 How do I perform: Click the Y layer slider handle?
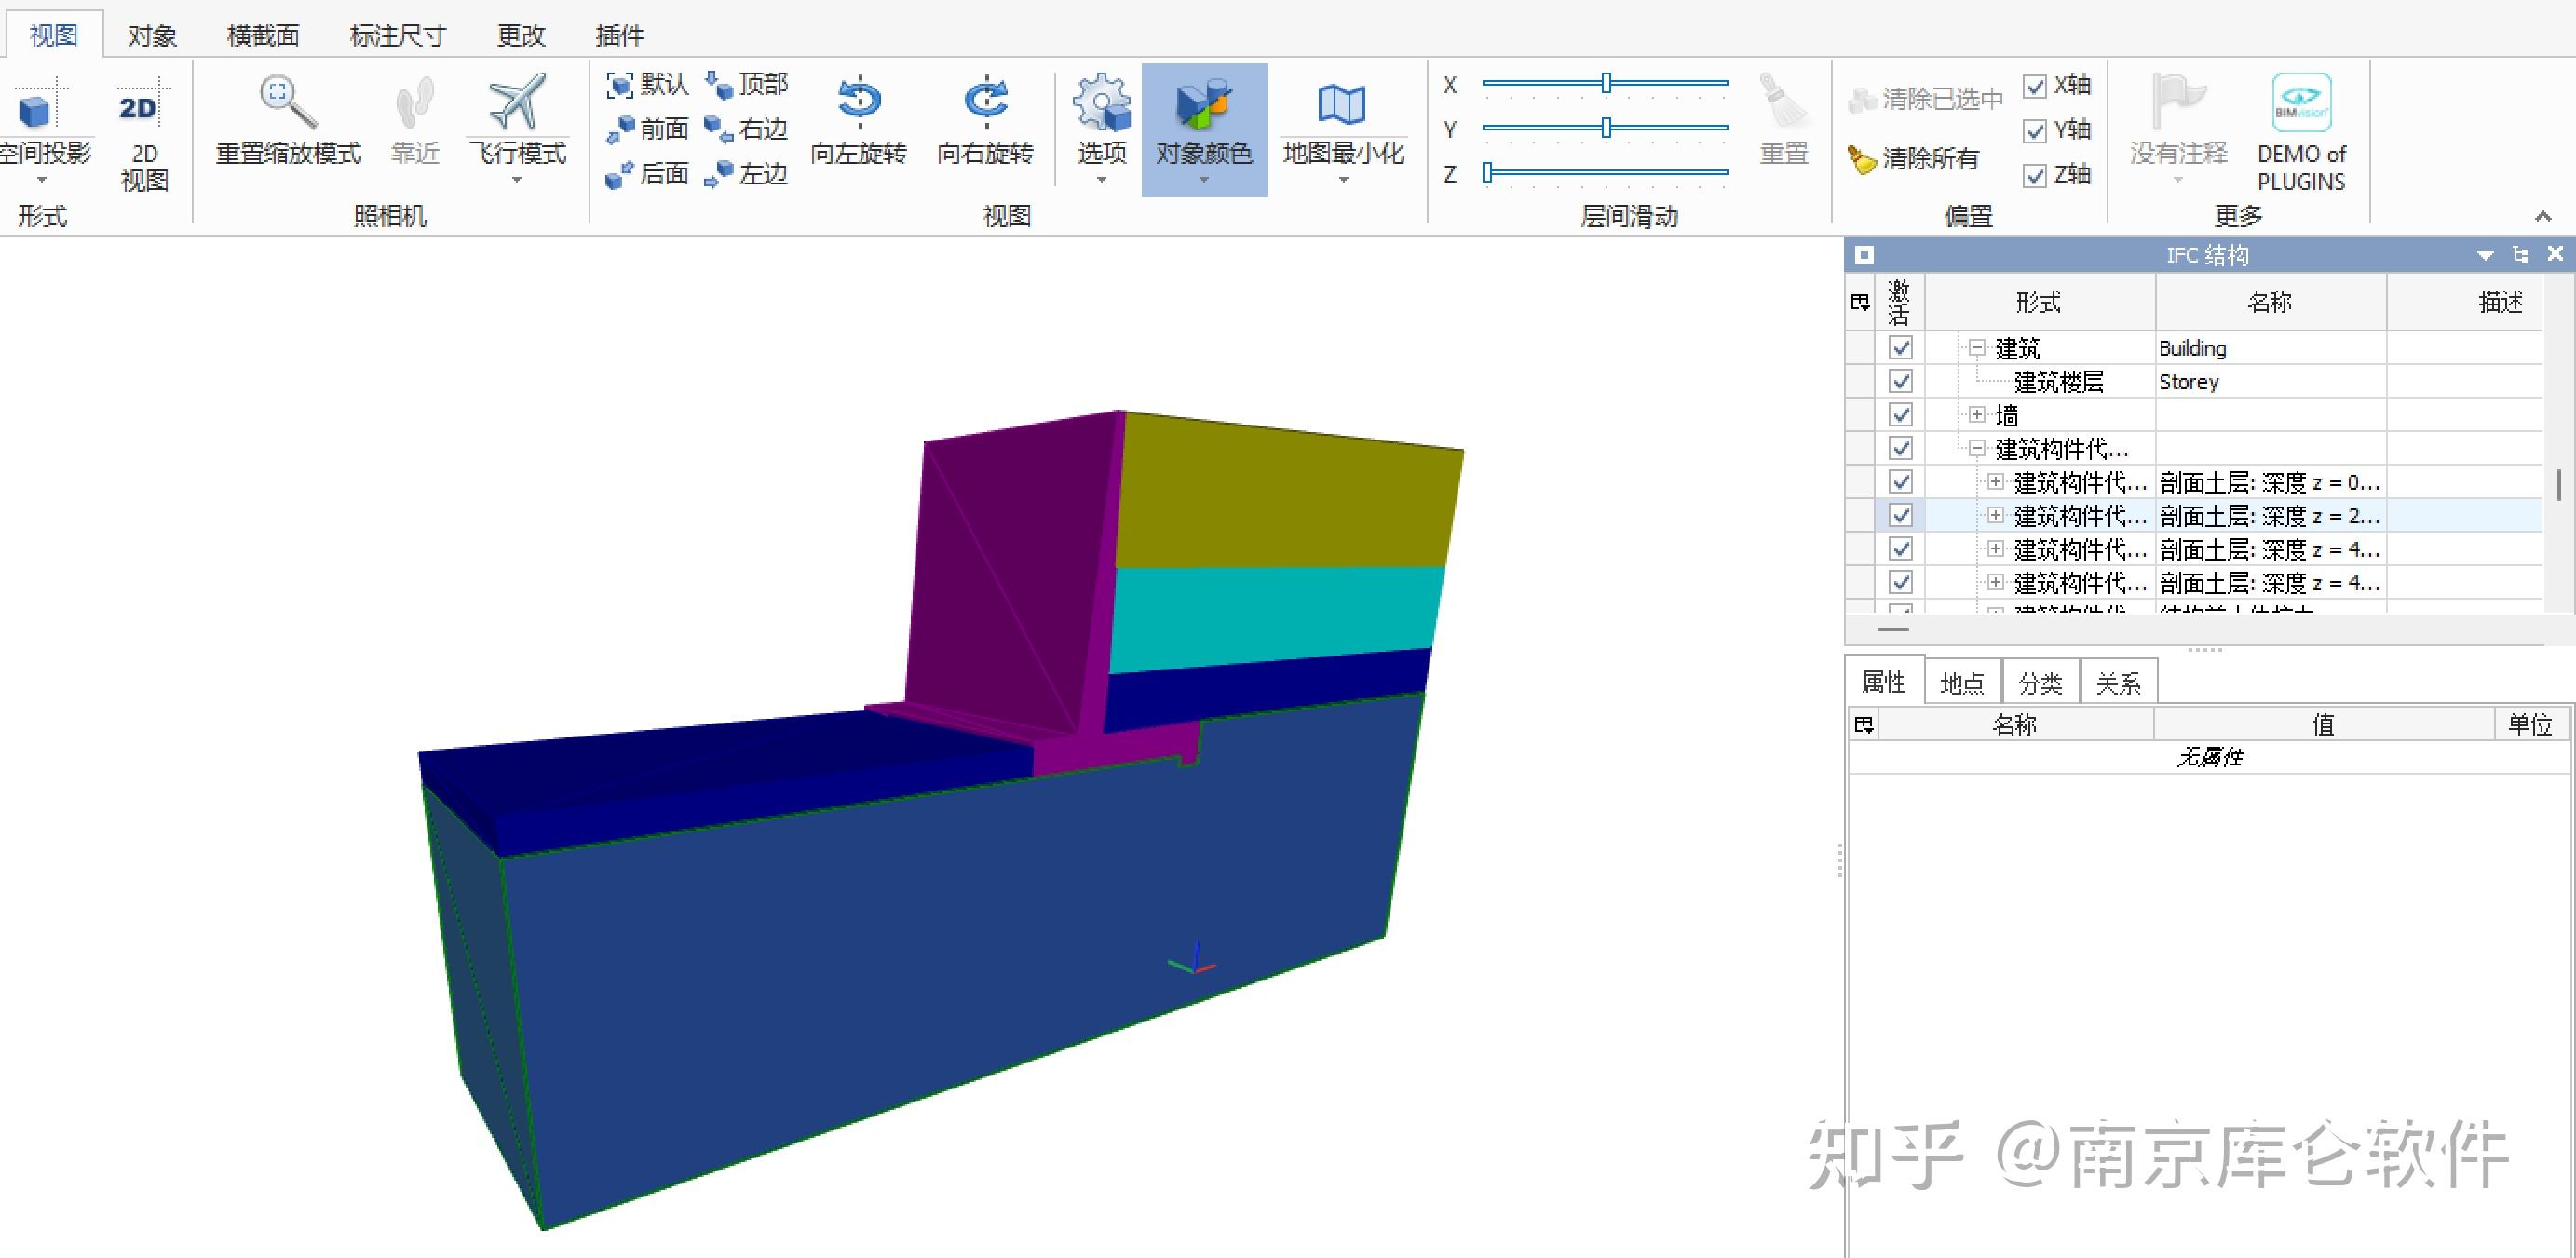1606,128
